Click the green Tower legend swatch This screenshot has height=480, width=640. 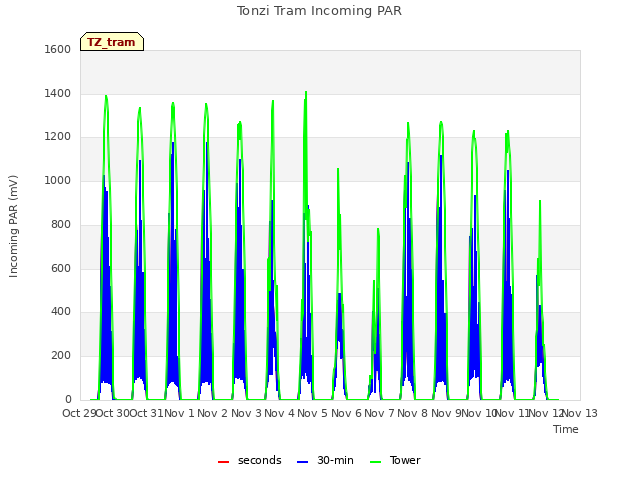click(x=375, y=462)
